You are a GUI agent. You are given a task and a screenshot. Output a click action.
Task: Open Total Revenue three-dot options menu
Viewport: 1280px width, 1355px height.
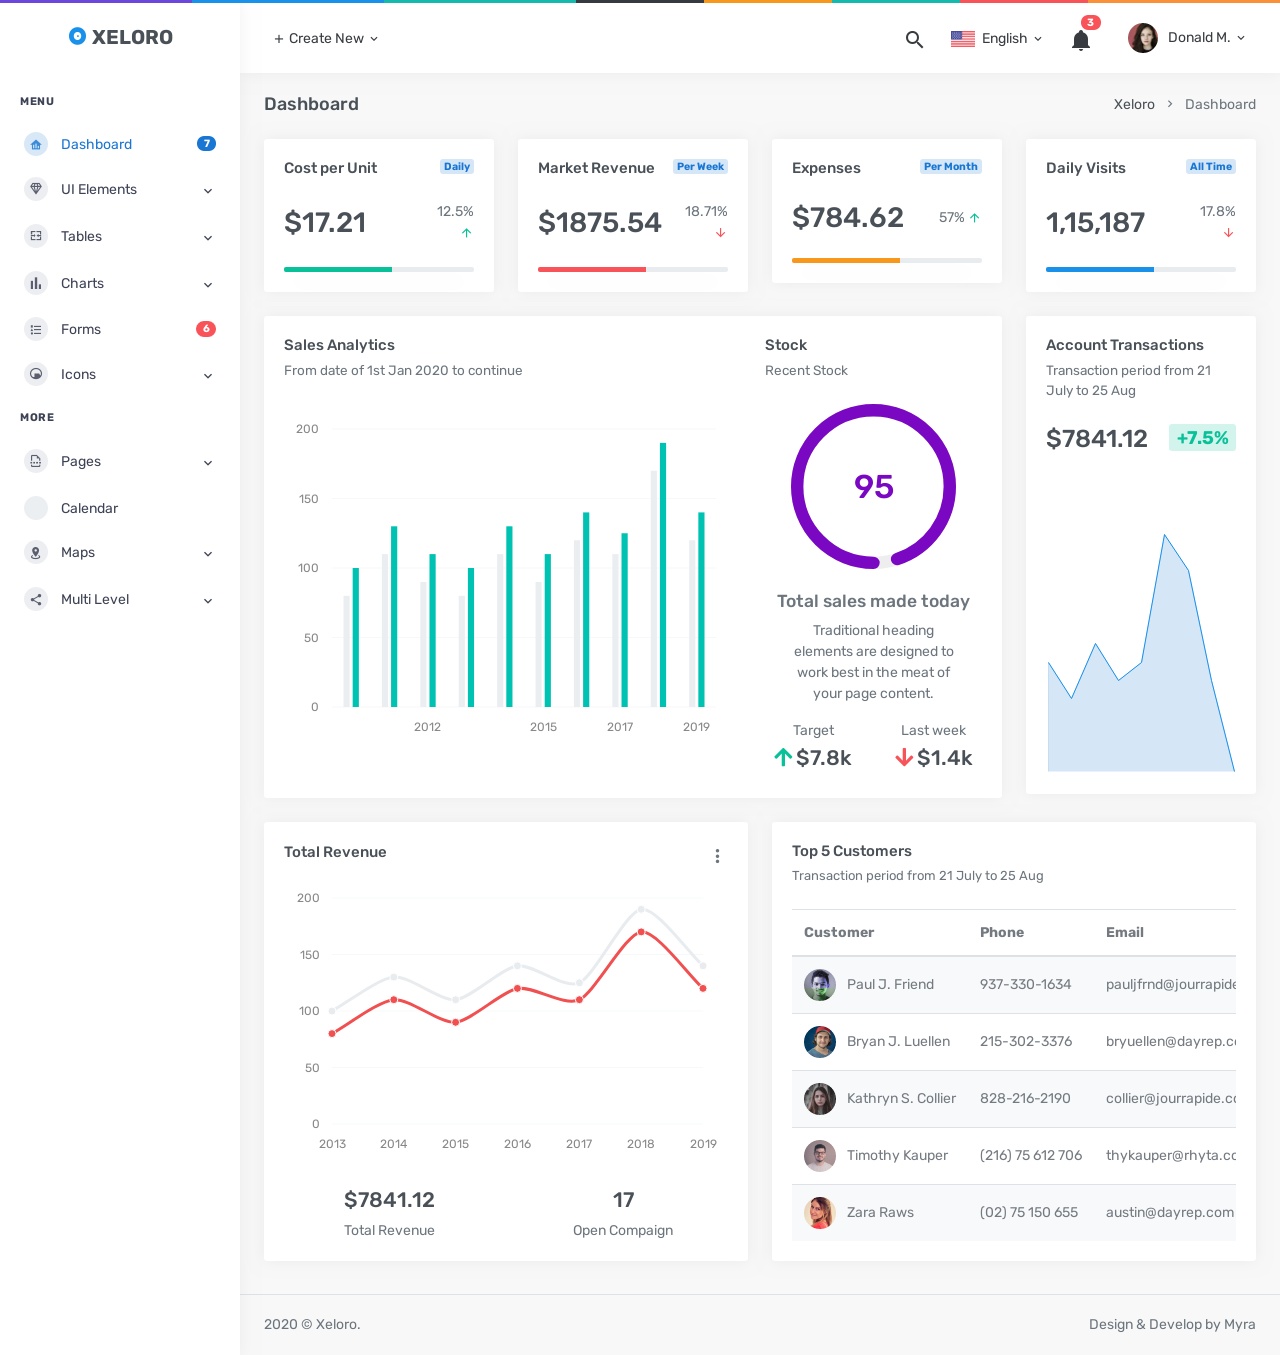click(717, 856)
